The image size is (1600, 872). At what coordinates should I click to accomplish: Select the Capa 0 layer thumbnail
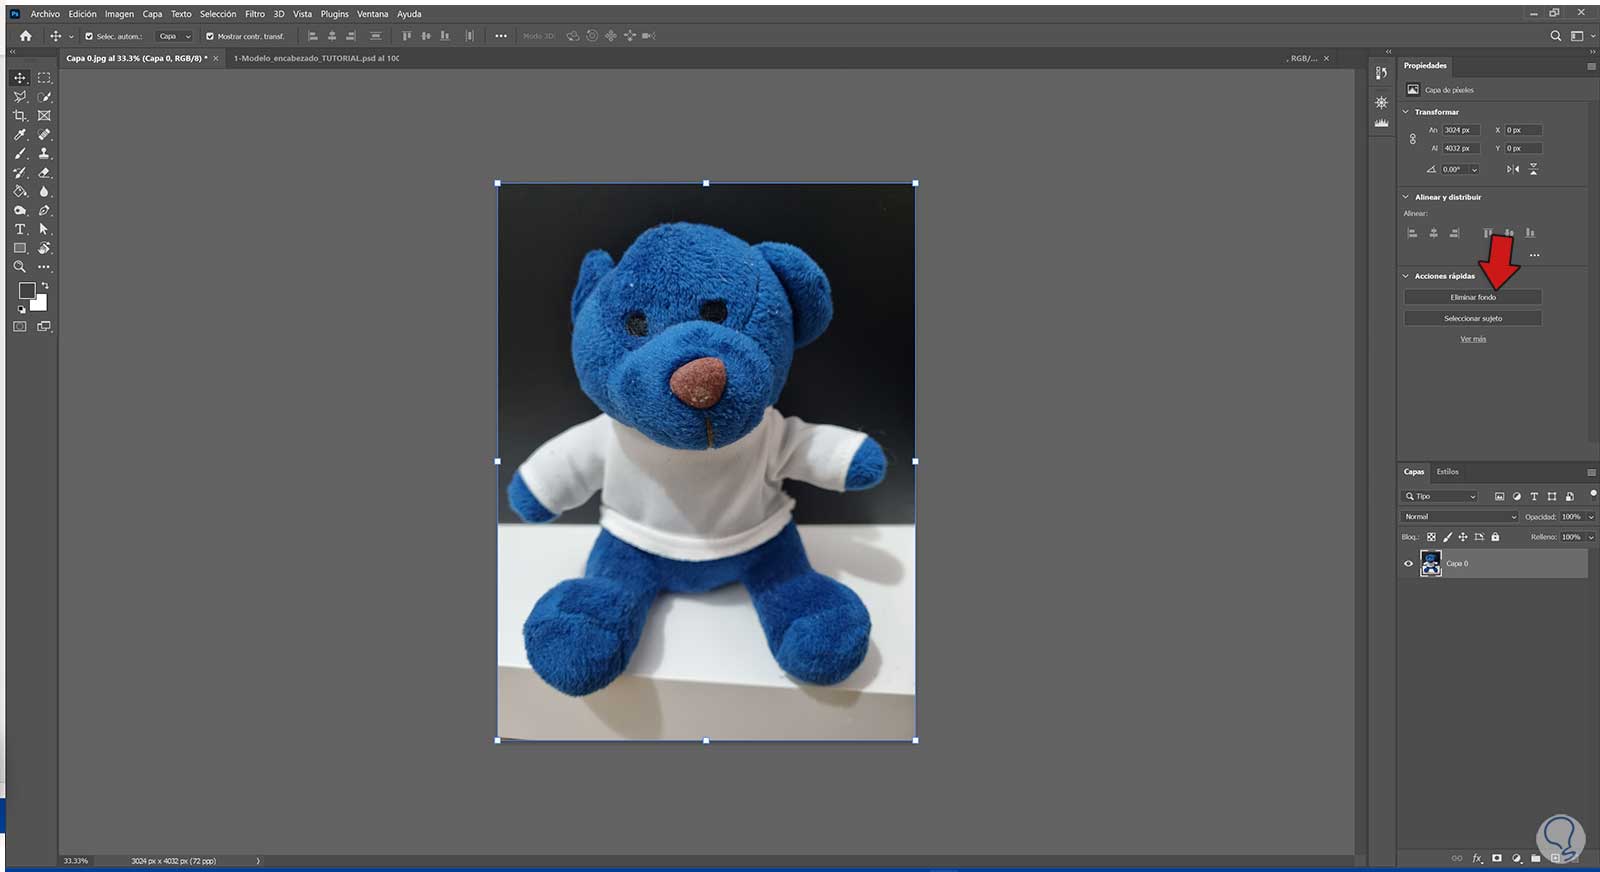click(1431, 564)
